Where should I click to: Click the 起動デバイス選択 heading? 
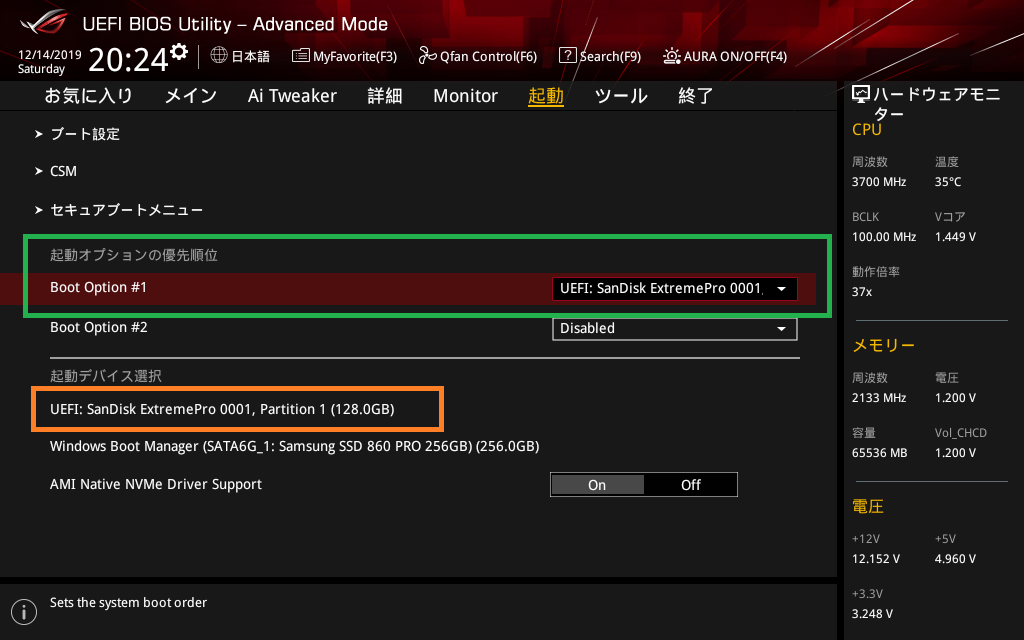pyautogui.click(x=106, y=376)
